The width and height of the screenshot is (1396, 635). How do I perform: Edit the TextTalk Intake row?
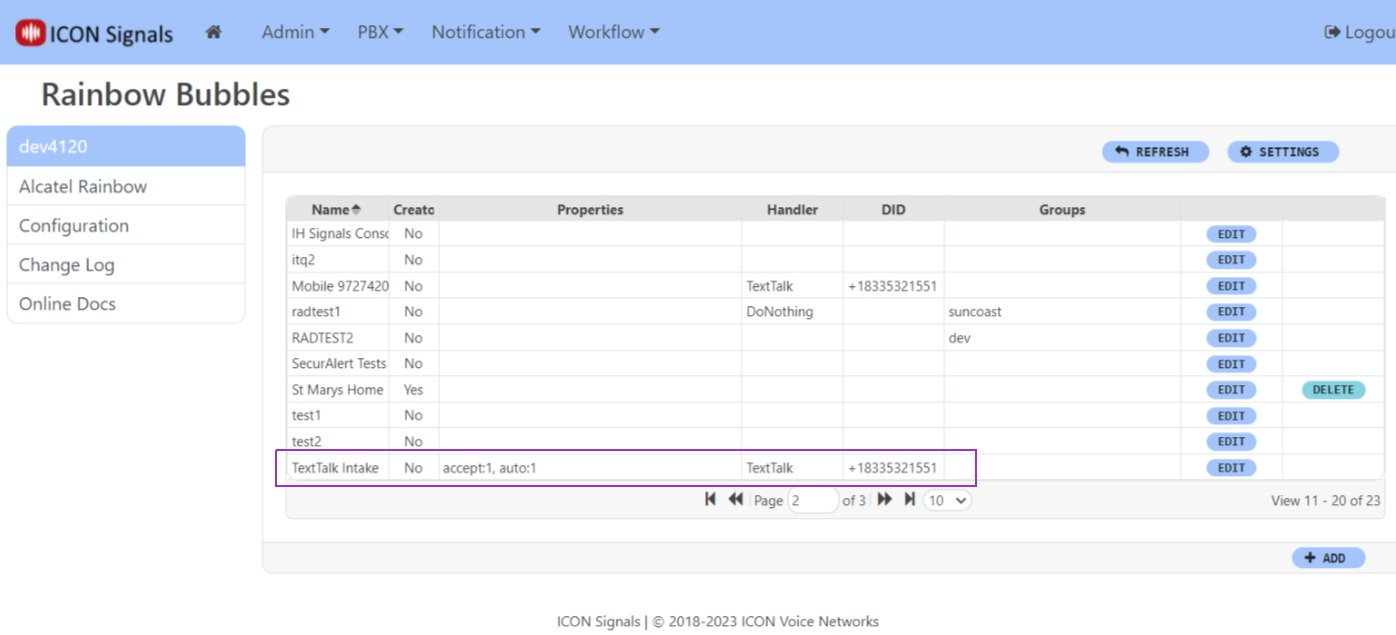[1231, 468]
